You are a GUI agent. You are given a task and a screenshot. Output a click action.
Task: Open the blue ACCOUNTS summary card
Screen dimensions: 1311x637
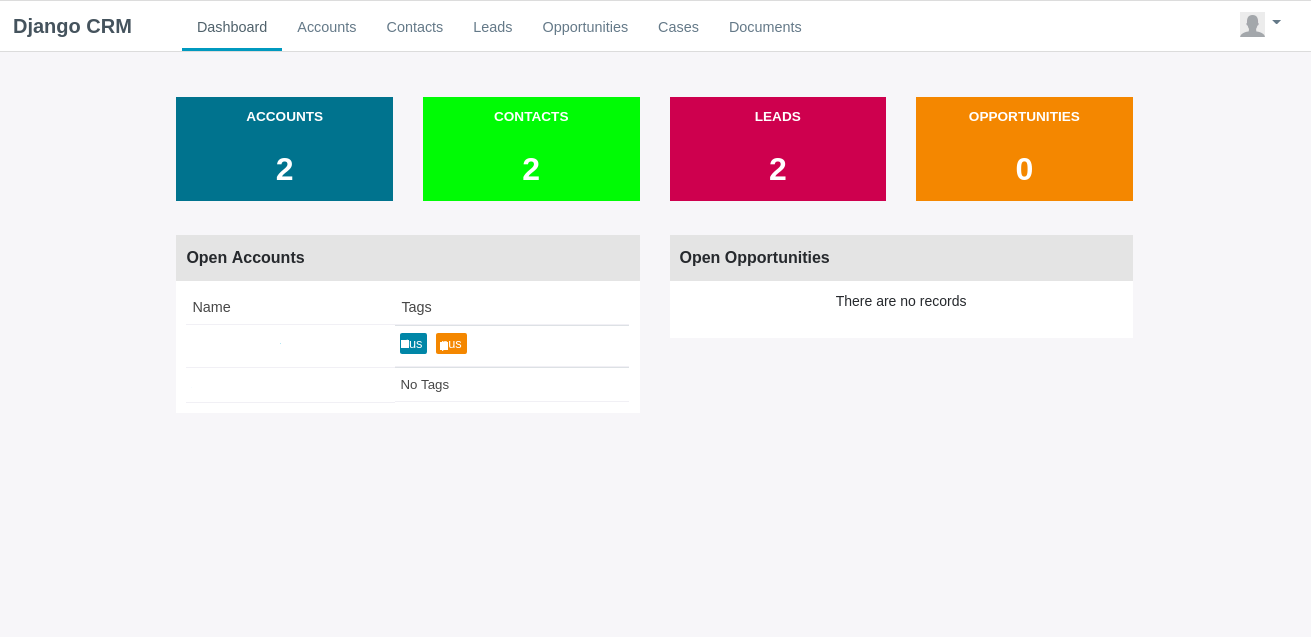point(284,149)
